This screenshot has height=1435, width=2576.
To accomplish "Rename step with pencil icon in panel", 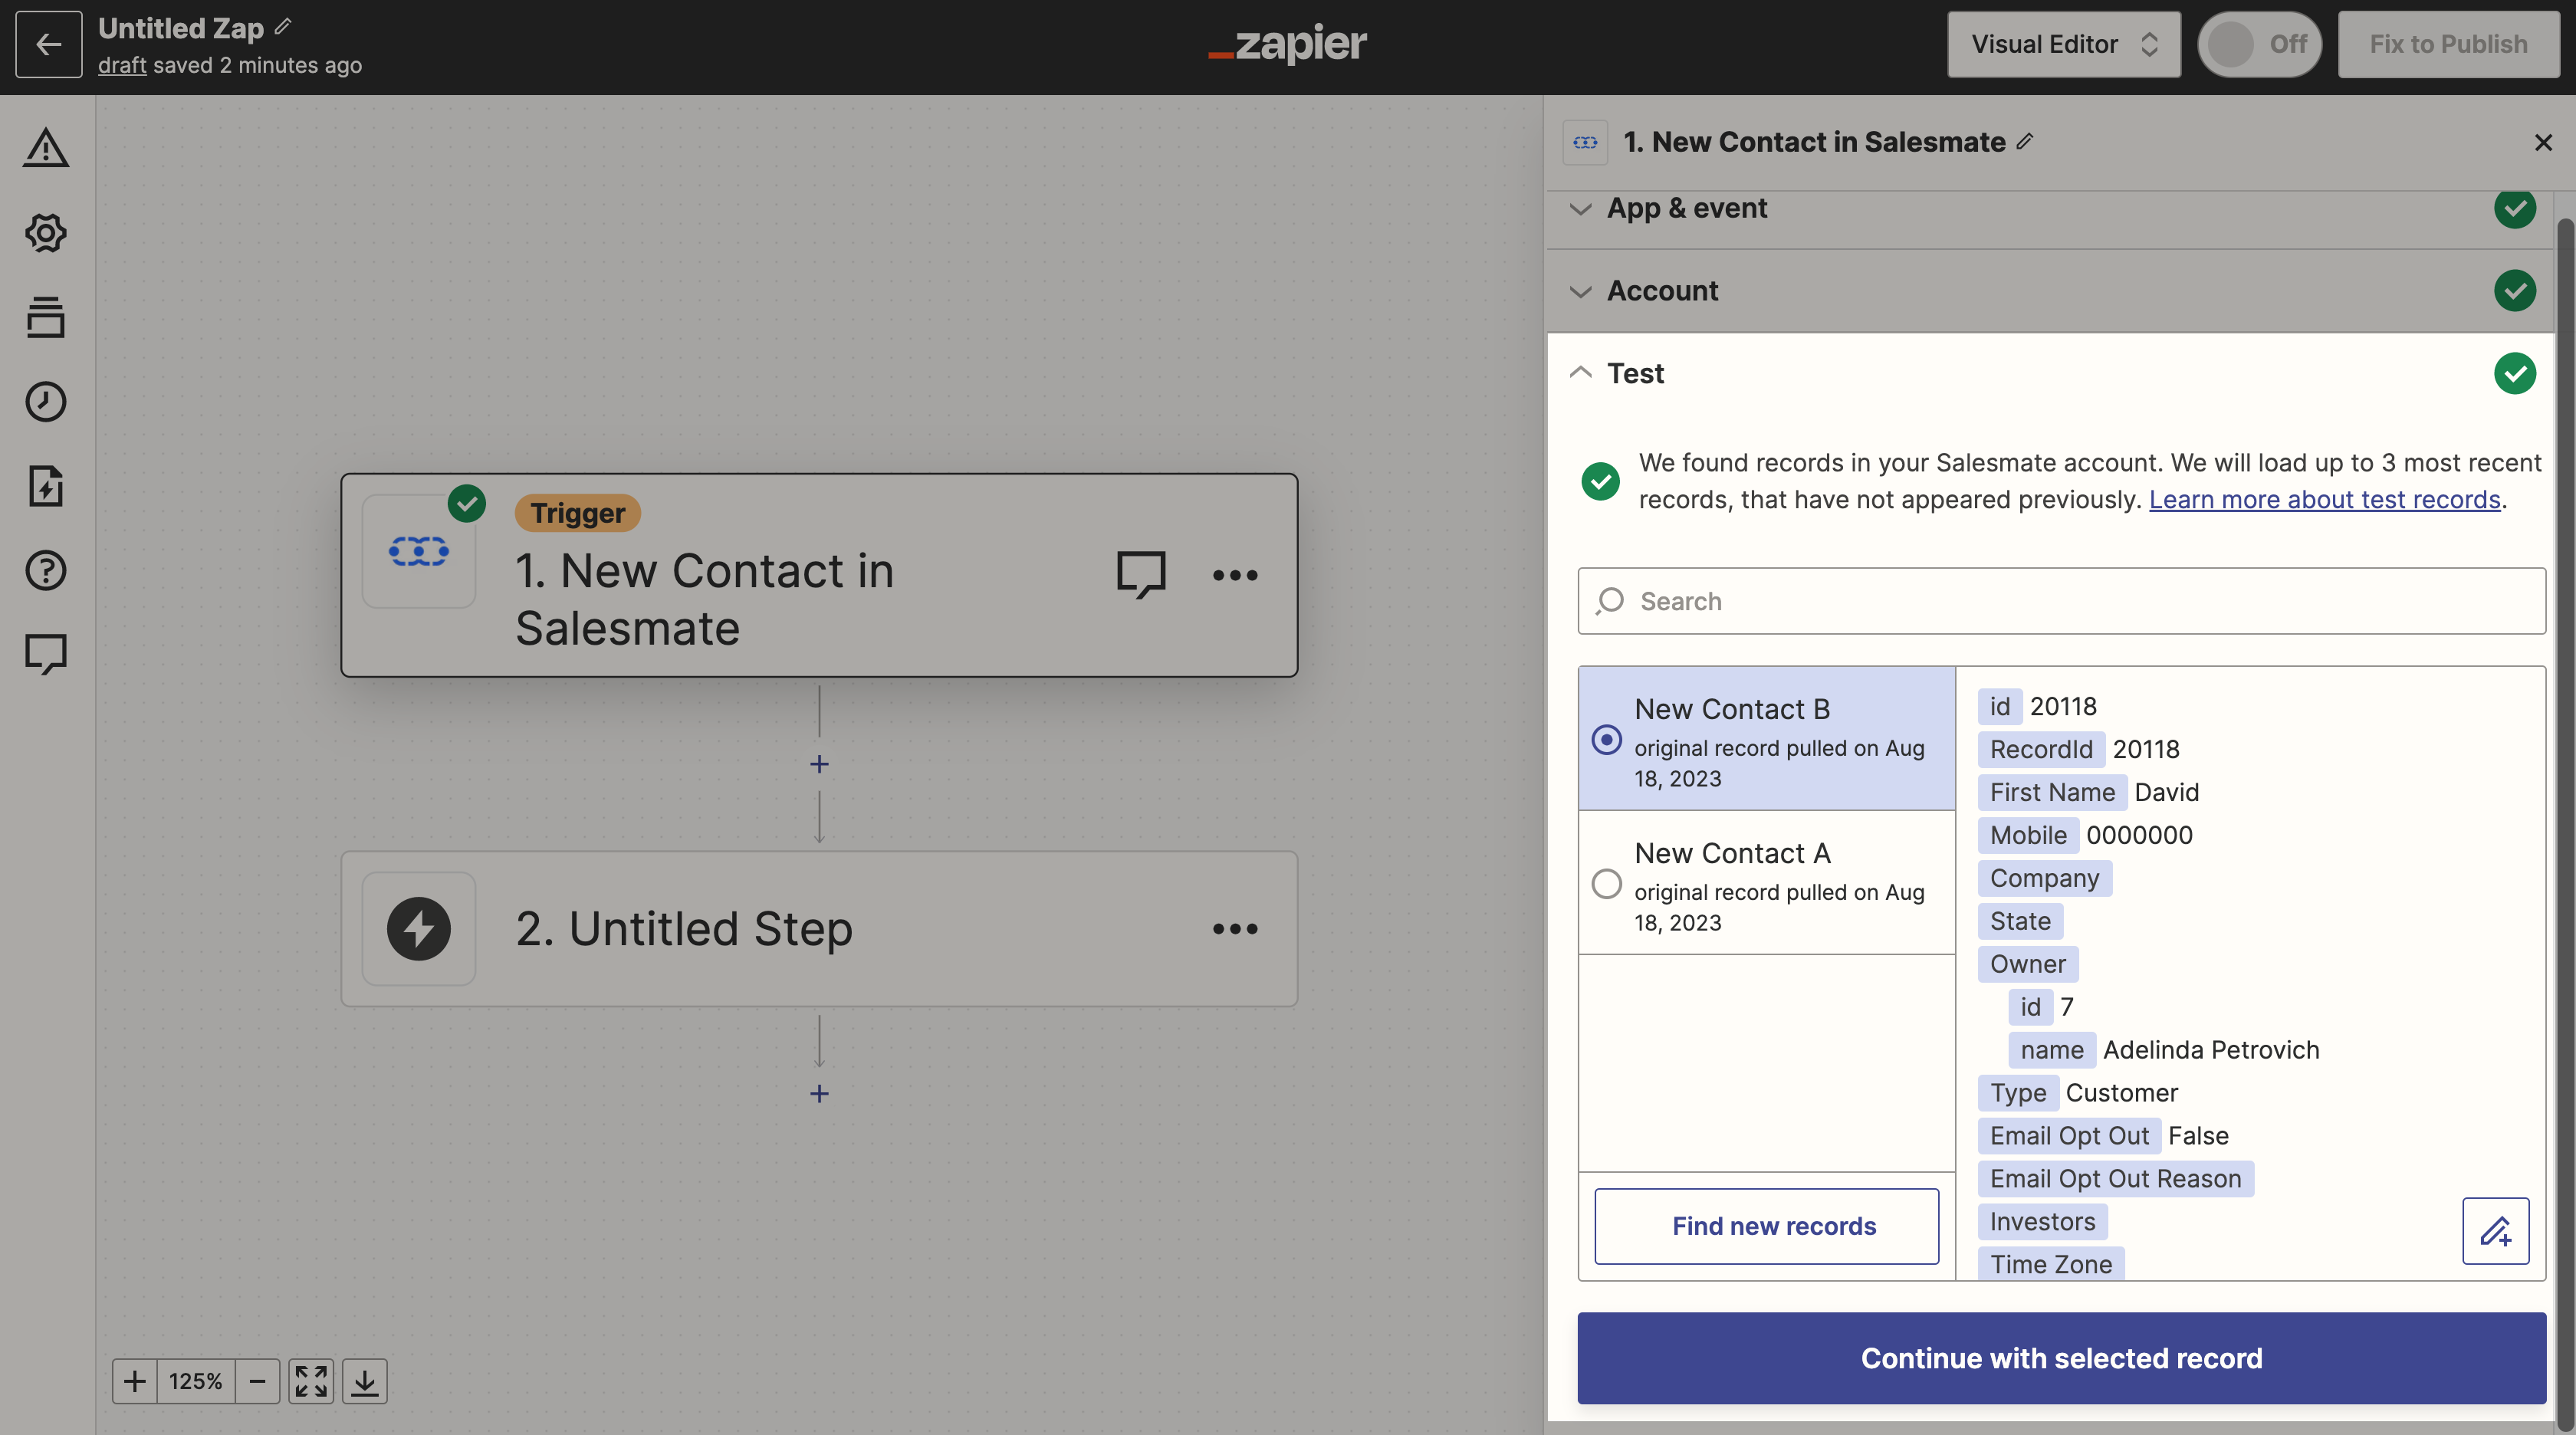I will [2024, 142].
